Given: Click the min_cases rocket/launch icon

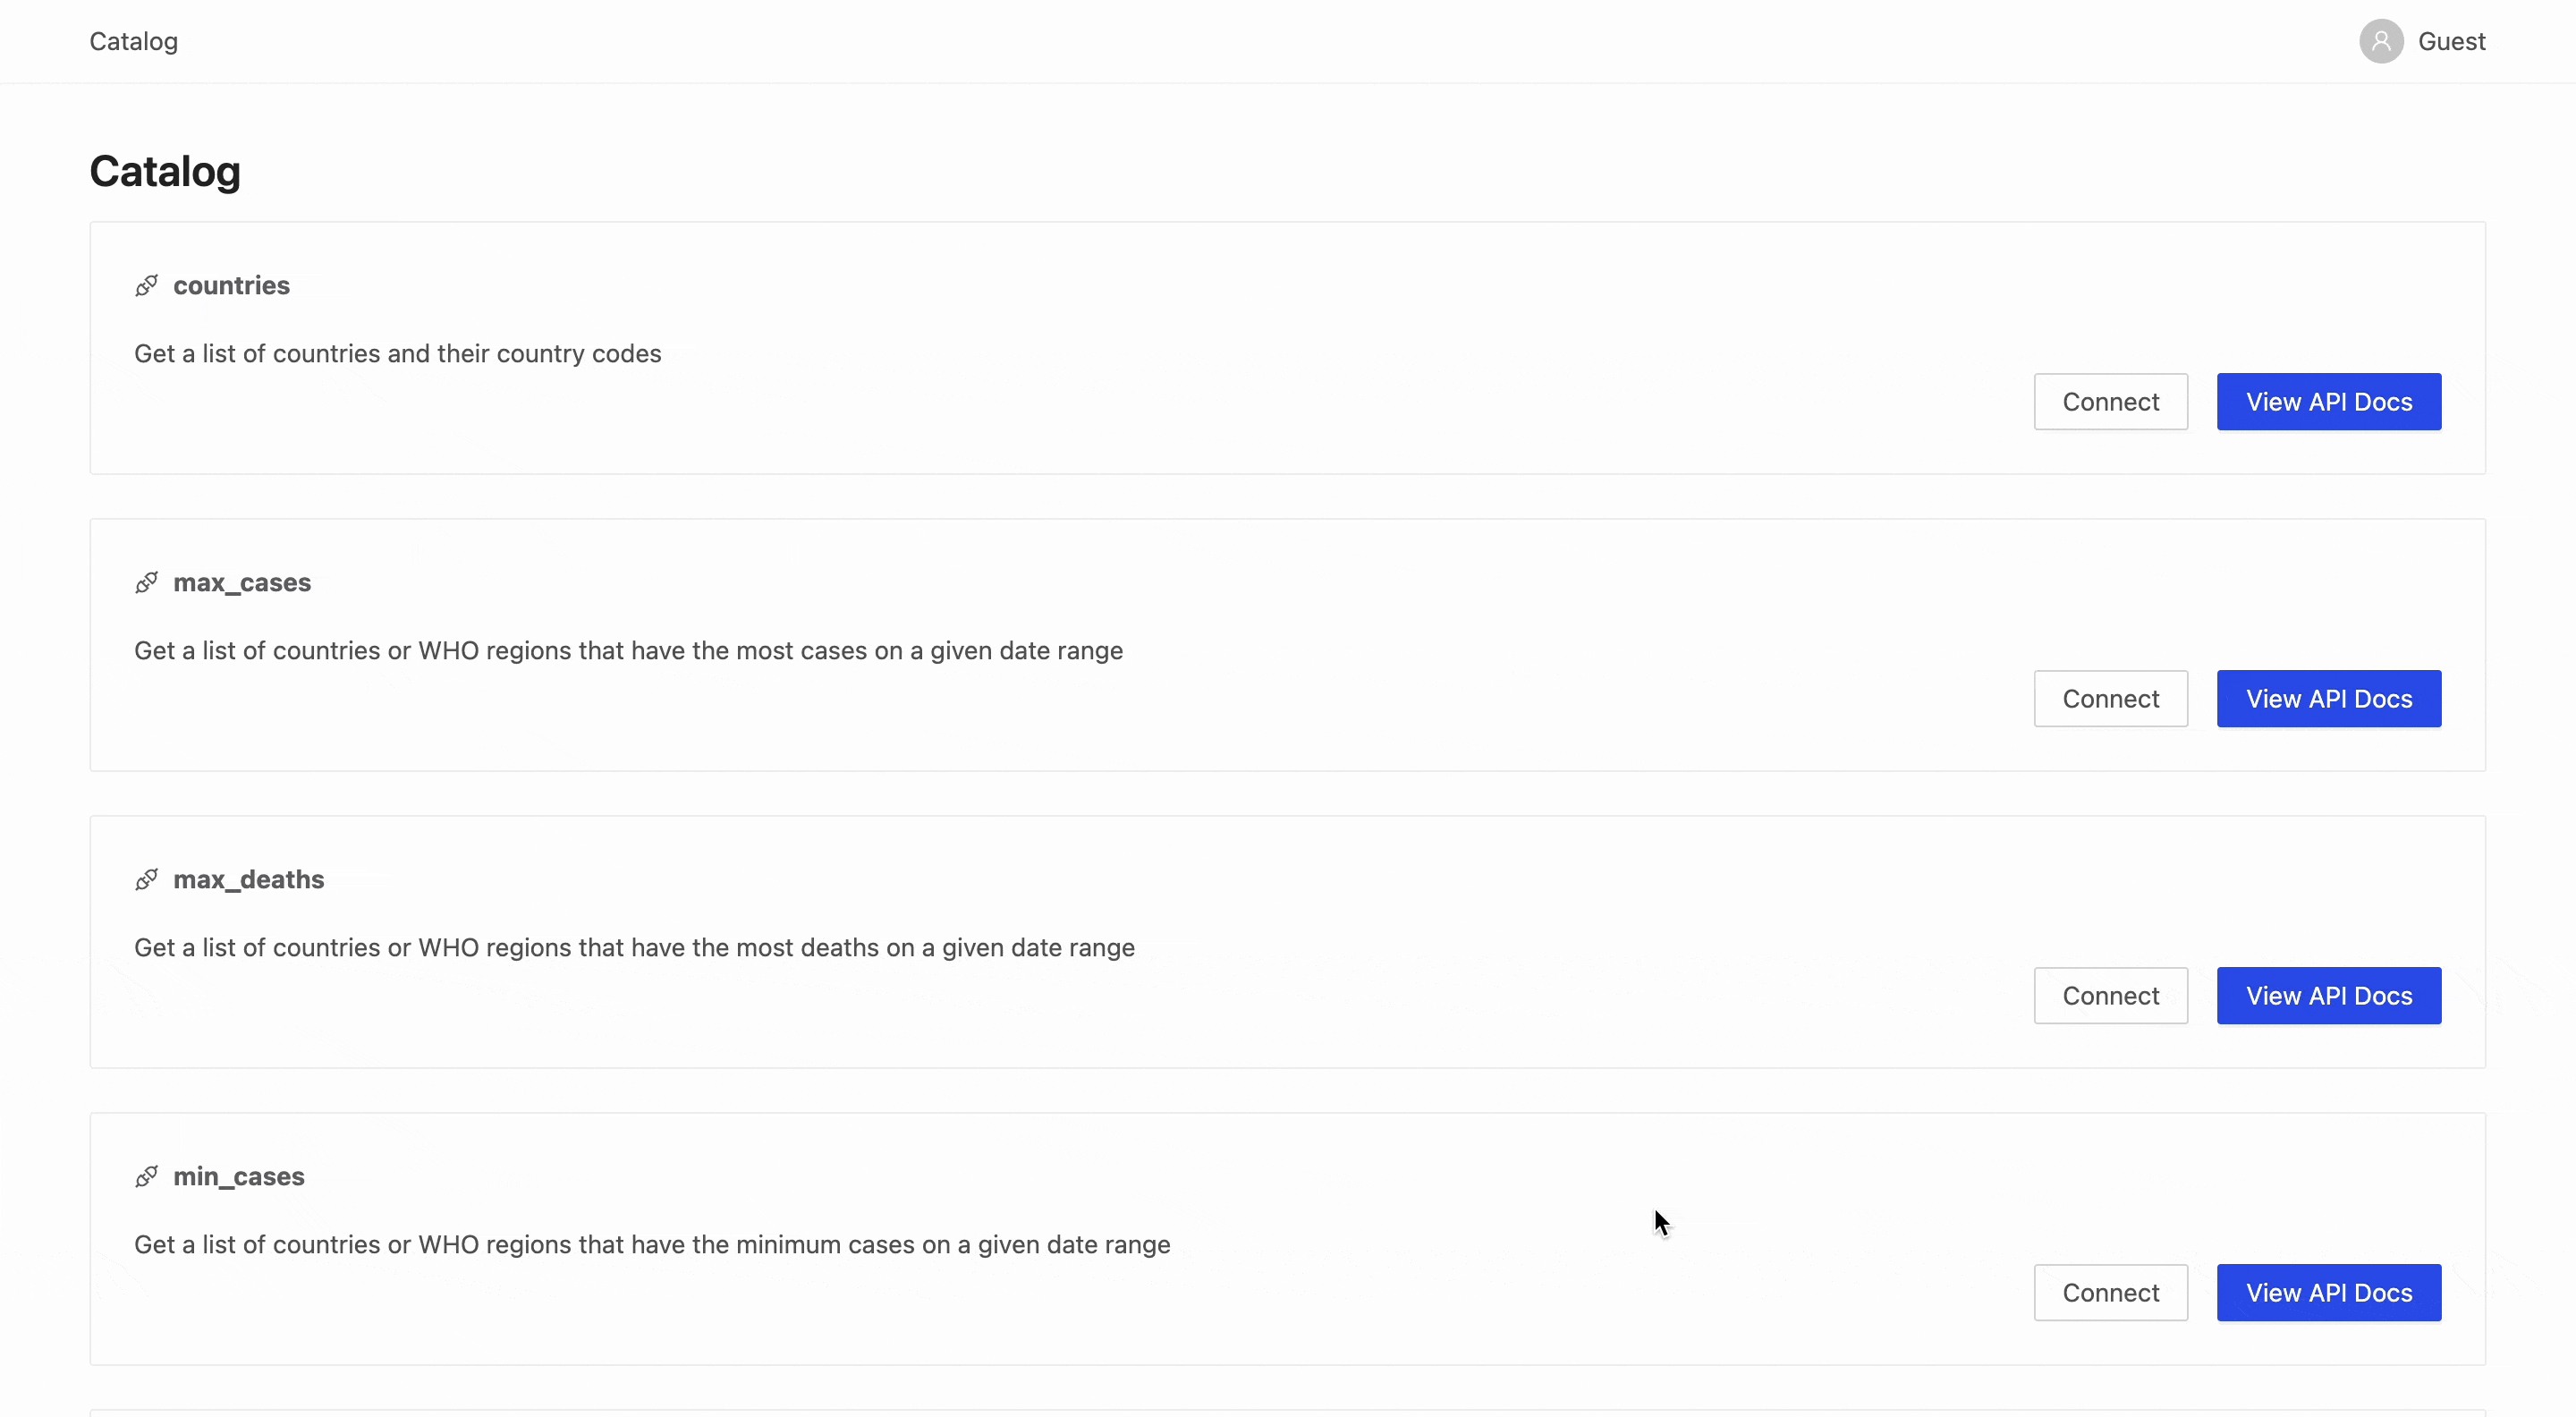Looking at the screenshot, I should point(145,1176).
